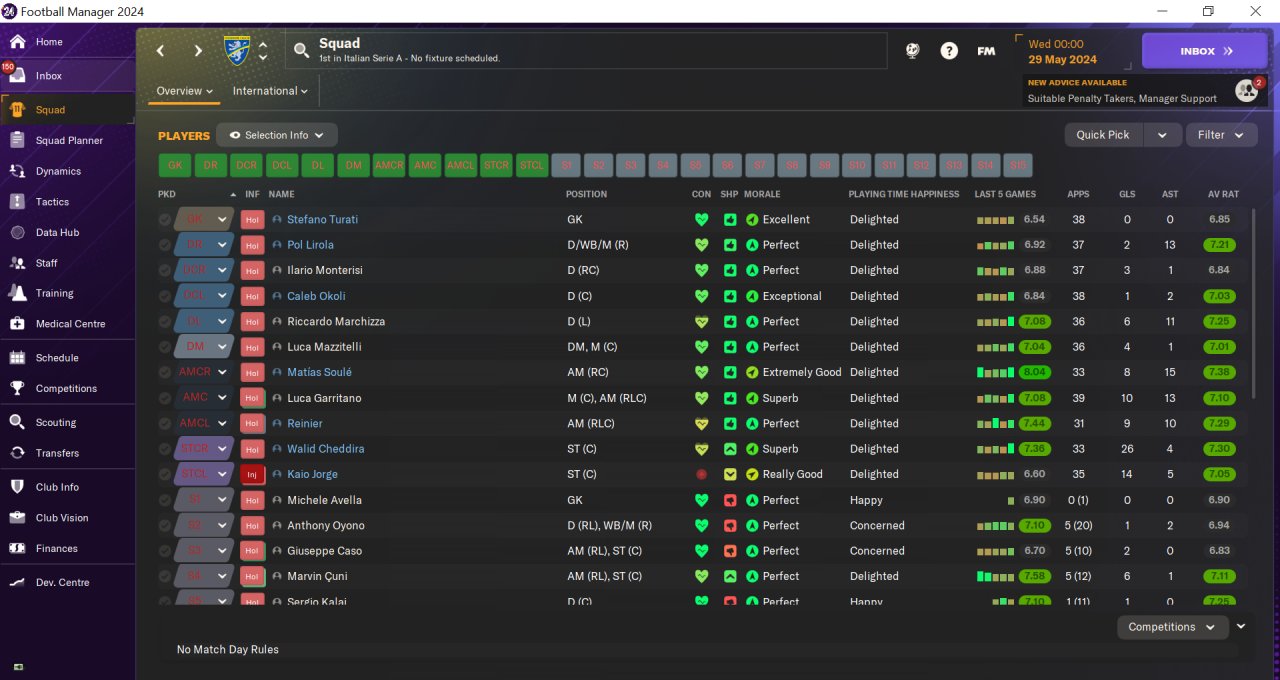The image size is (1280, 680).
Task: Expand the Quick Pick arrow dropdown
Action: click(x=1161, y=135)
